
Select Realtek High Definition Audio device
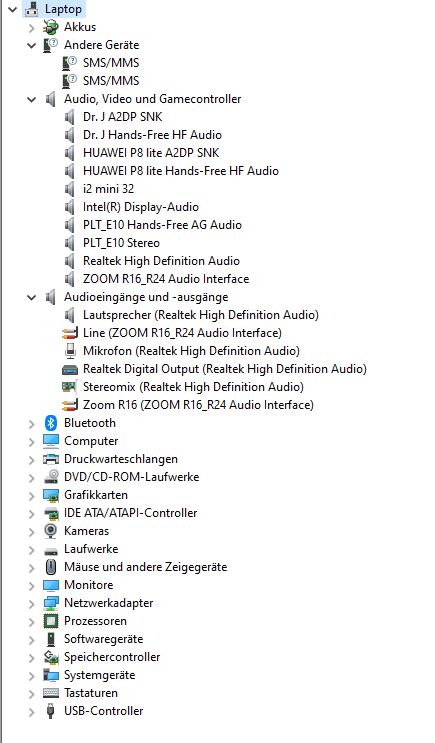click(161, 261)
